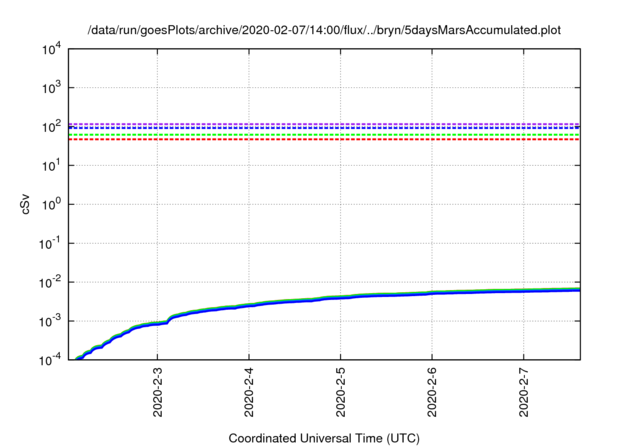The image size is (640, 448).
Task: Click the 10^2 y-axis tick label
Action: (52, 127)
